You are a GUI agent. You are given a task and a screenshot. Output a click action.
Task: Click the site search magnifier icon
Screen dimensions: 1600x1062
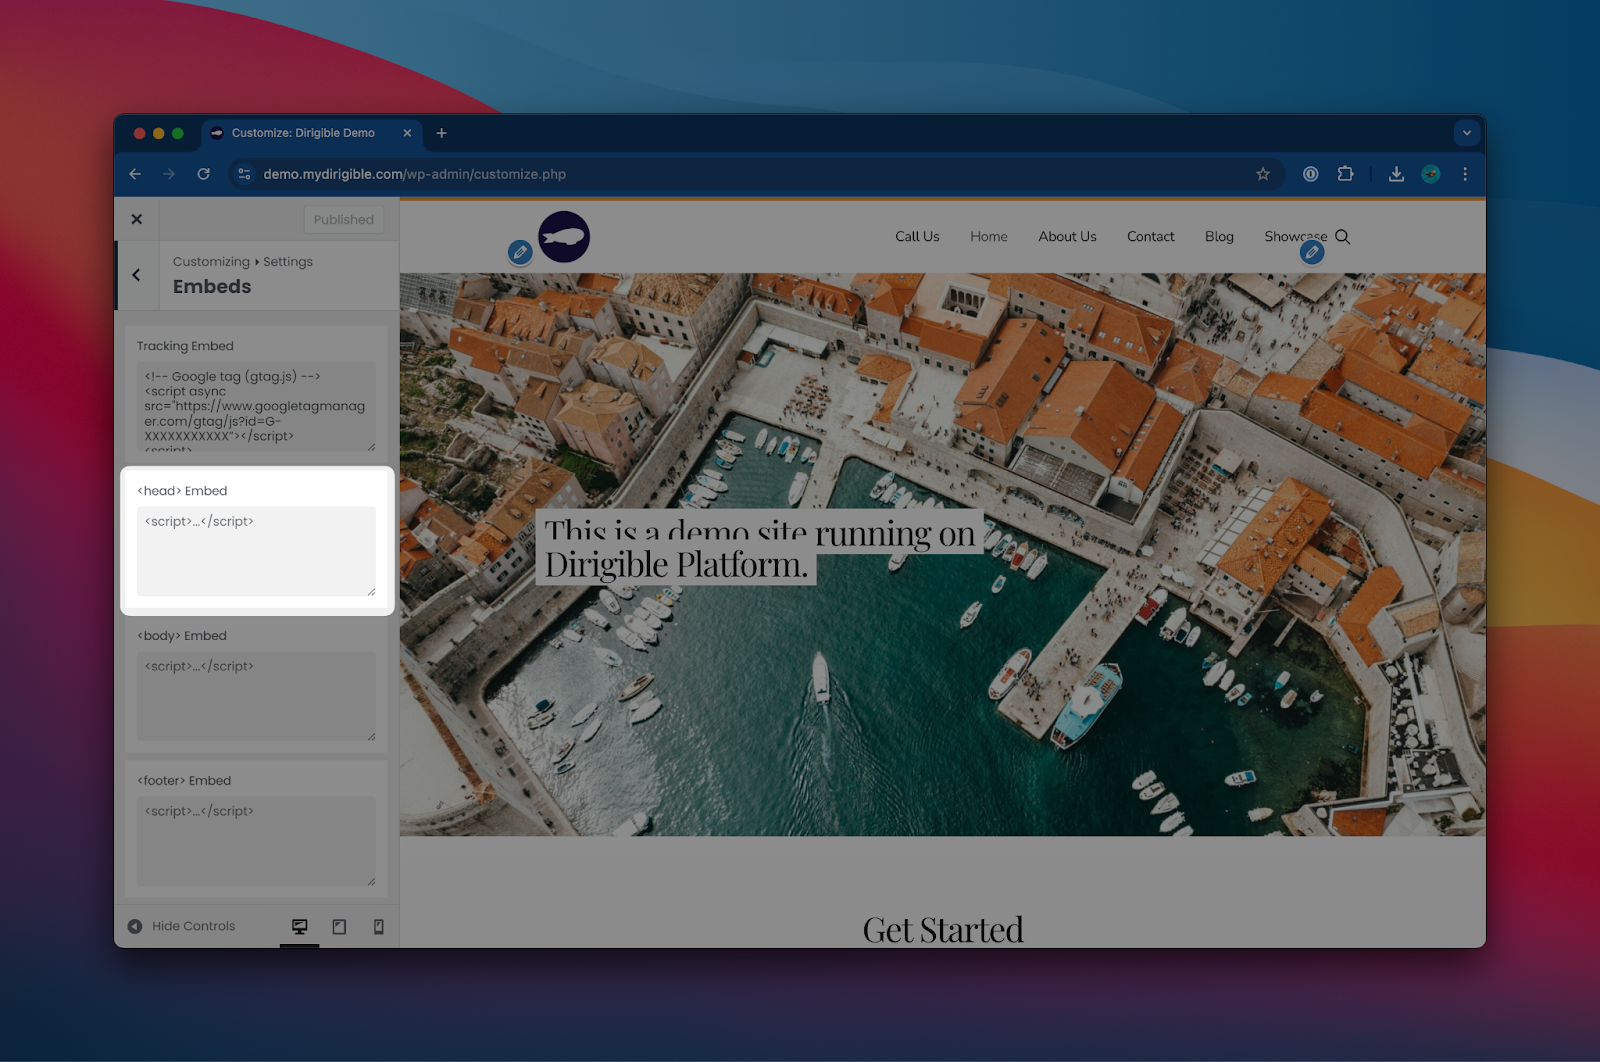[x=1343, y=237]
